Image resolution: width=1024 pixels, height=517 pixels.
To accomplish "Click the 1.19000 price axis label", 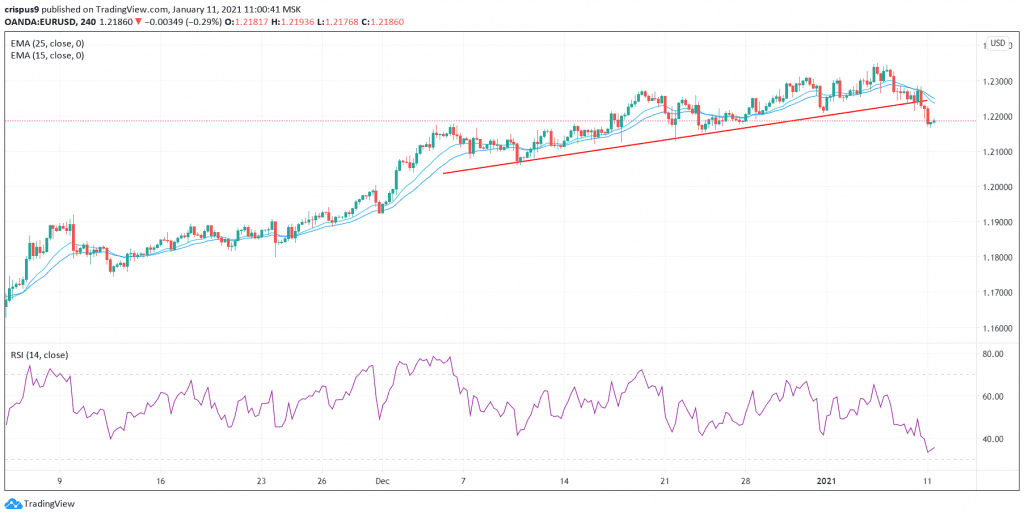I will pyautogui.click(x=999, y=223).
